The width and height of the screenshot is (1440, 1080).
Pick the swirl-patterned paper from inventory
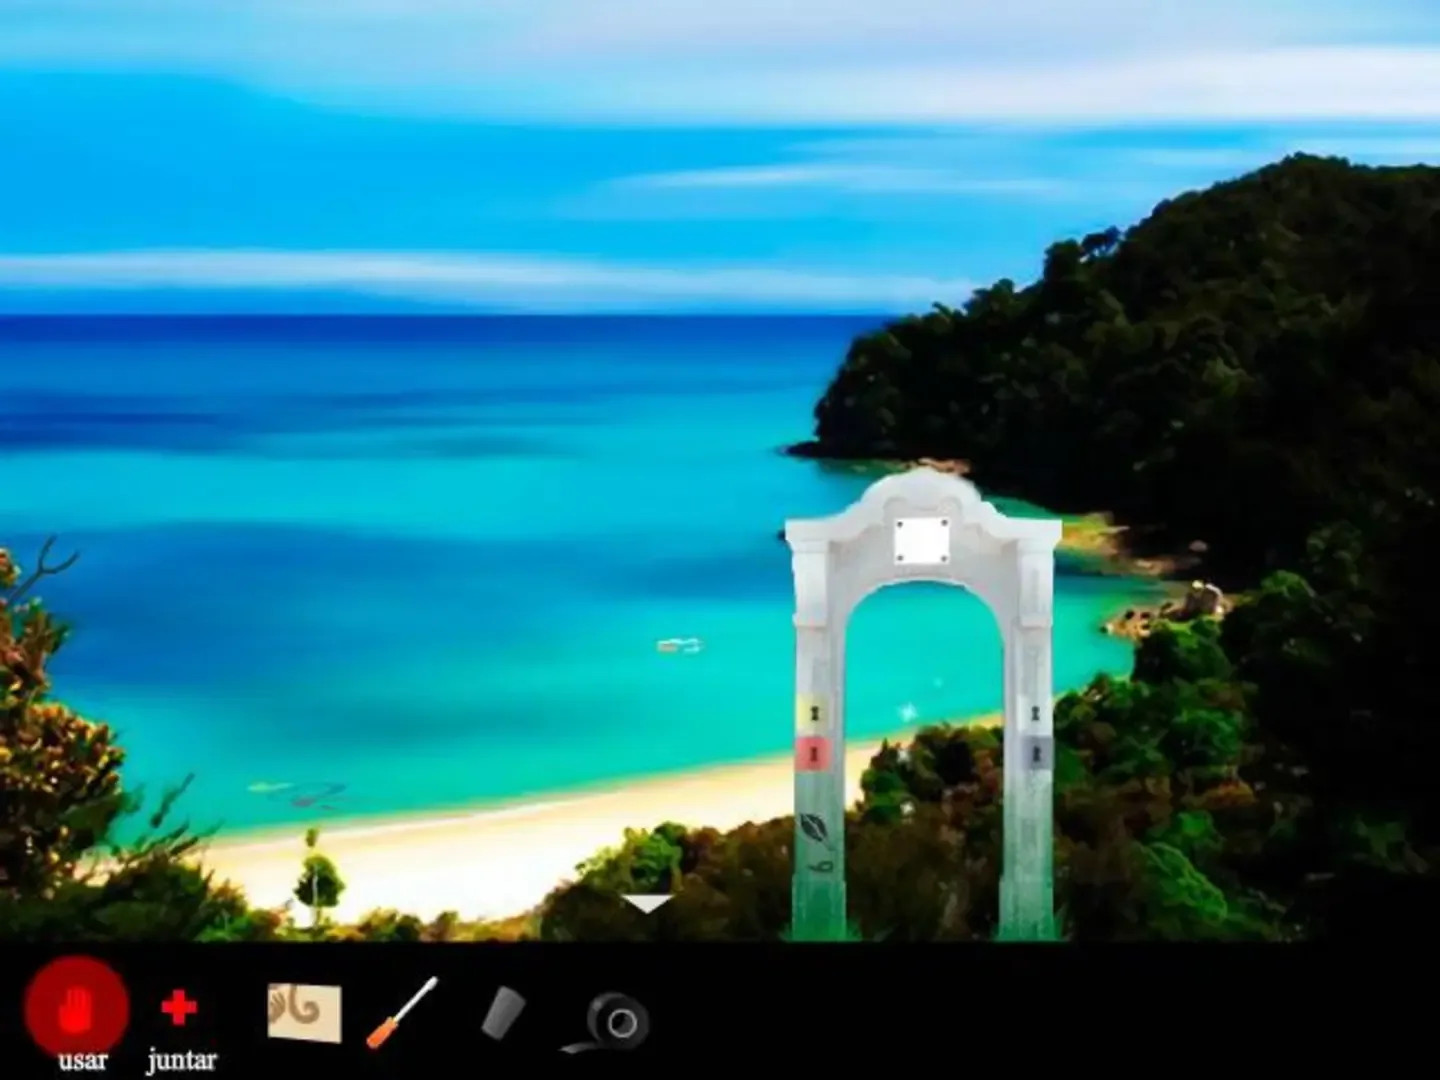tap(304, 1012)
